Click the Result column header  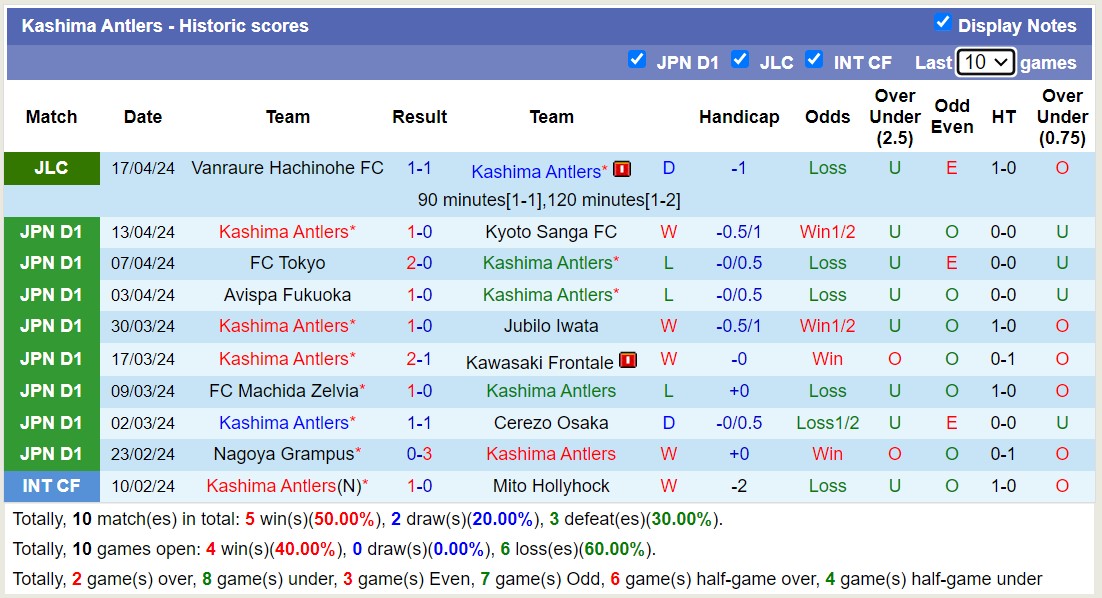click(x=419, y=116)
